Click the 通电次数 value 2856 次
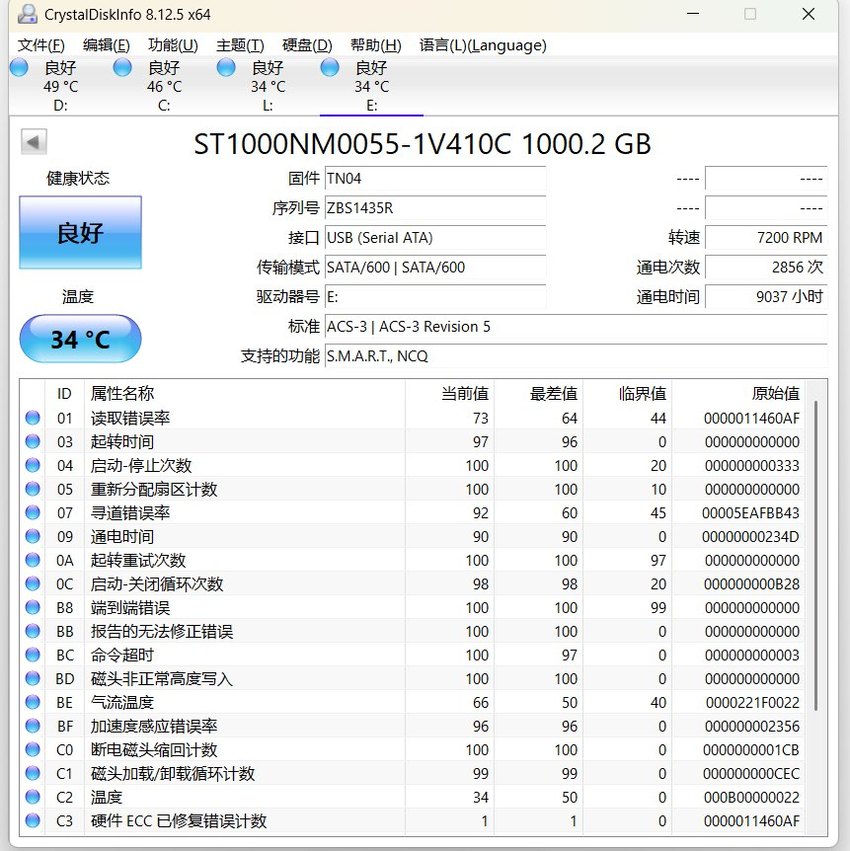 pos(766,267)
